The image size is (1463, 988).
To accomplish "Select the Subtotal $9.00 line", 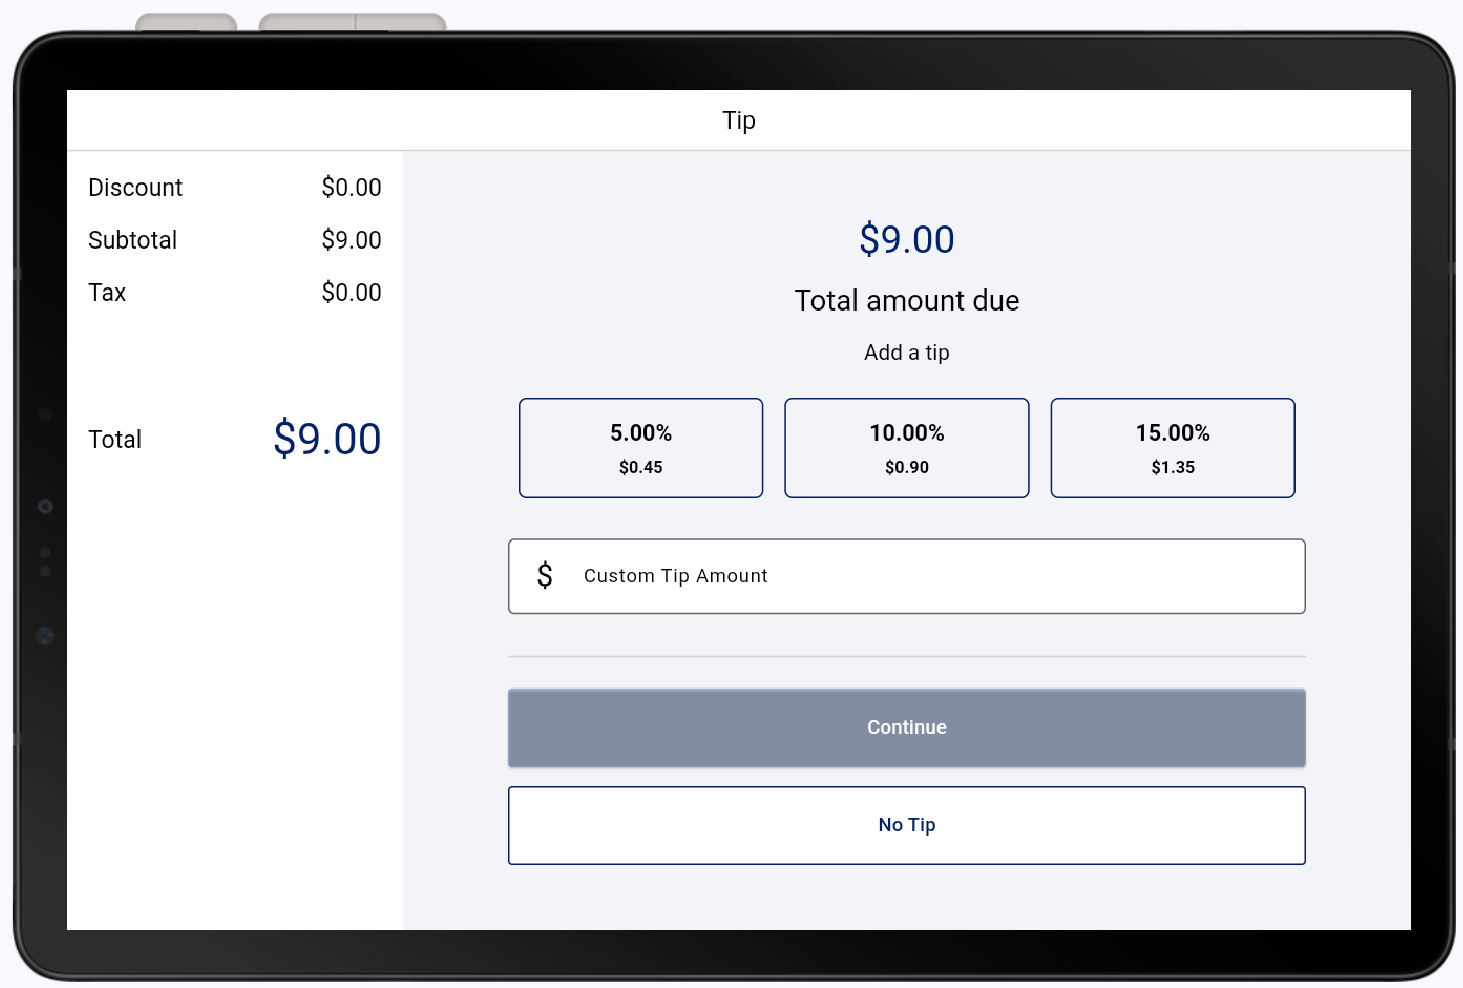I will 234,240.
